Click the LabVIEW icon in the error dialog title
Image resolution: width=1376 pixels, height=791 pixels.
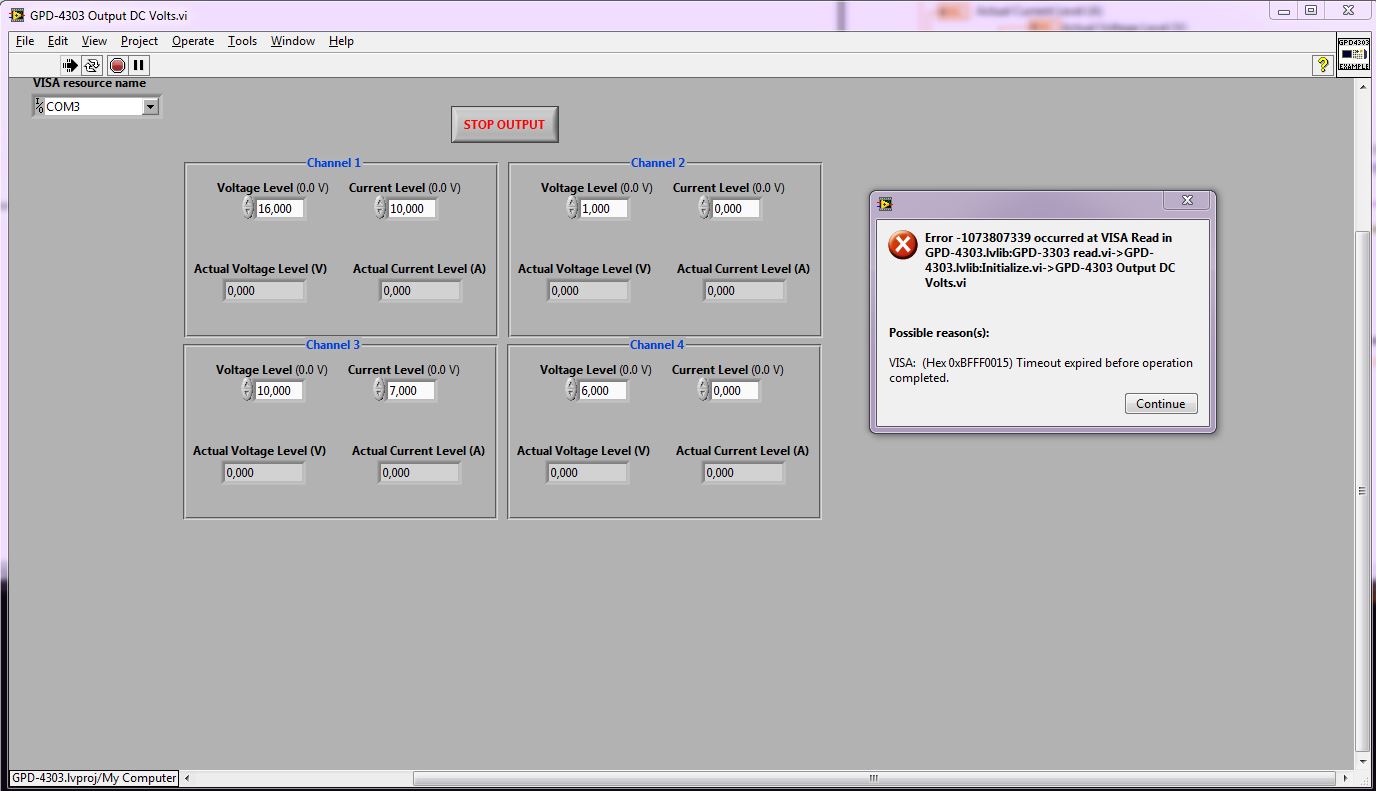point(885,203)
